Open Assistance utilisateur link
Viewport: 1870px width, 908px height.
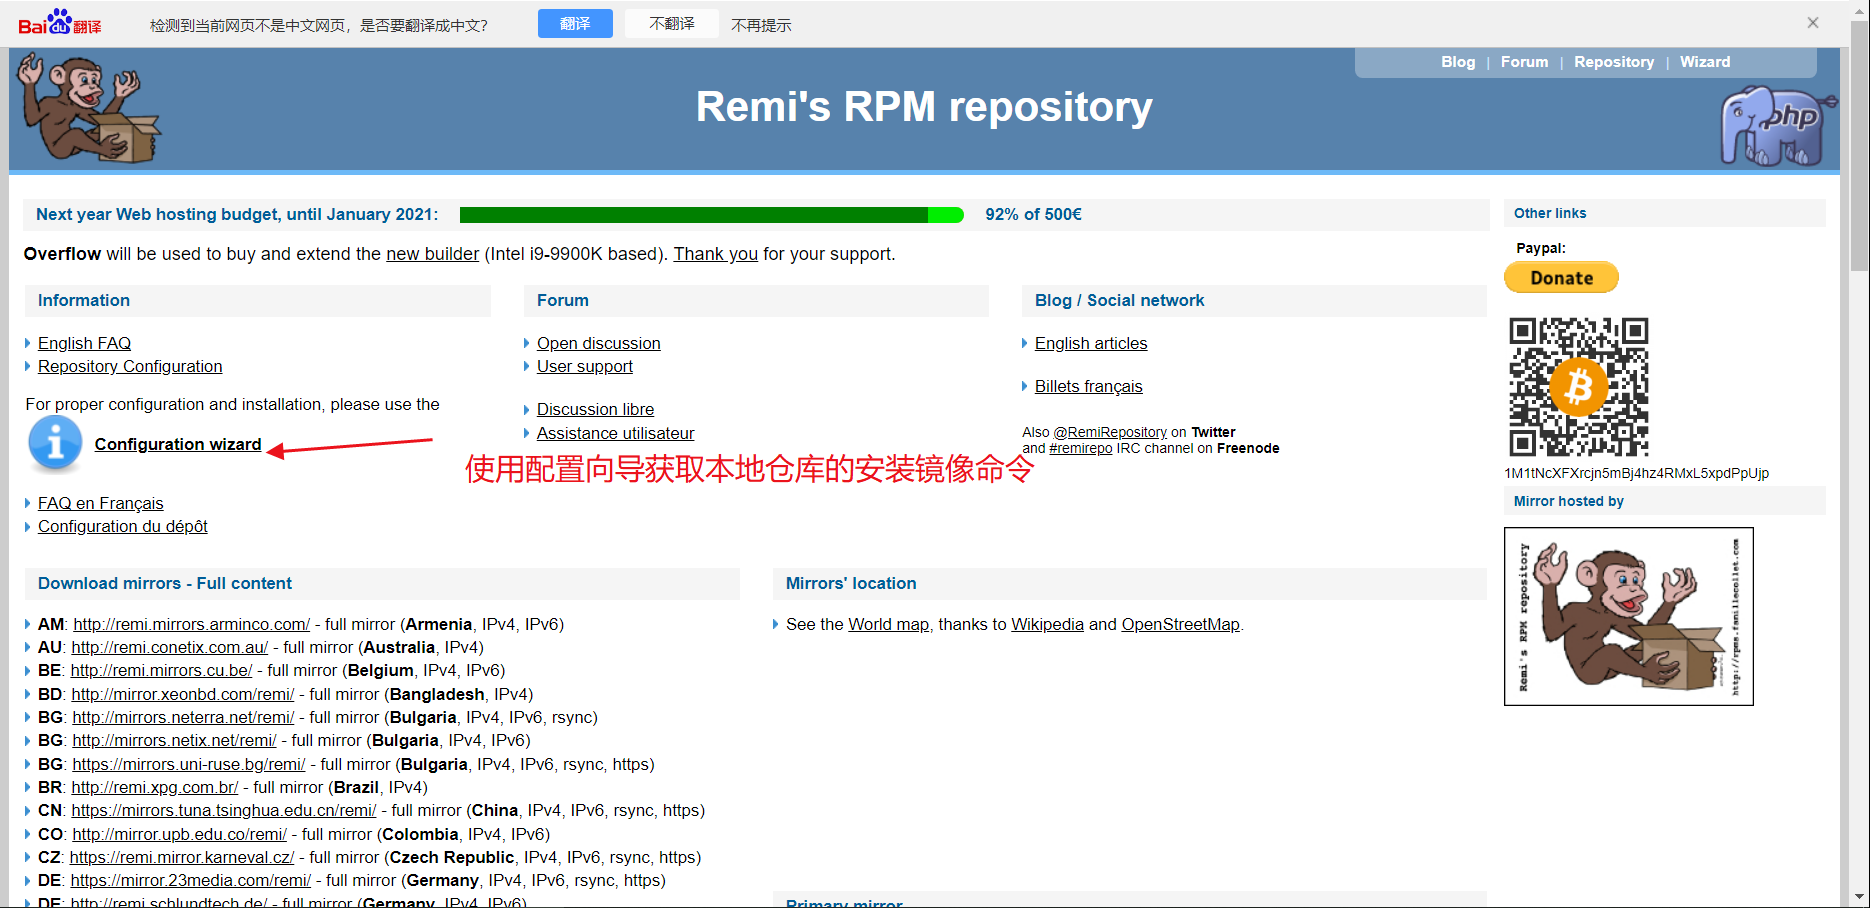click(x=615, y=433)
